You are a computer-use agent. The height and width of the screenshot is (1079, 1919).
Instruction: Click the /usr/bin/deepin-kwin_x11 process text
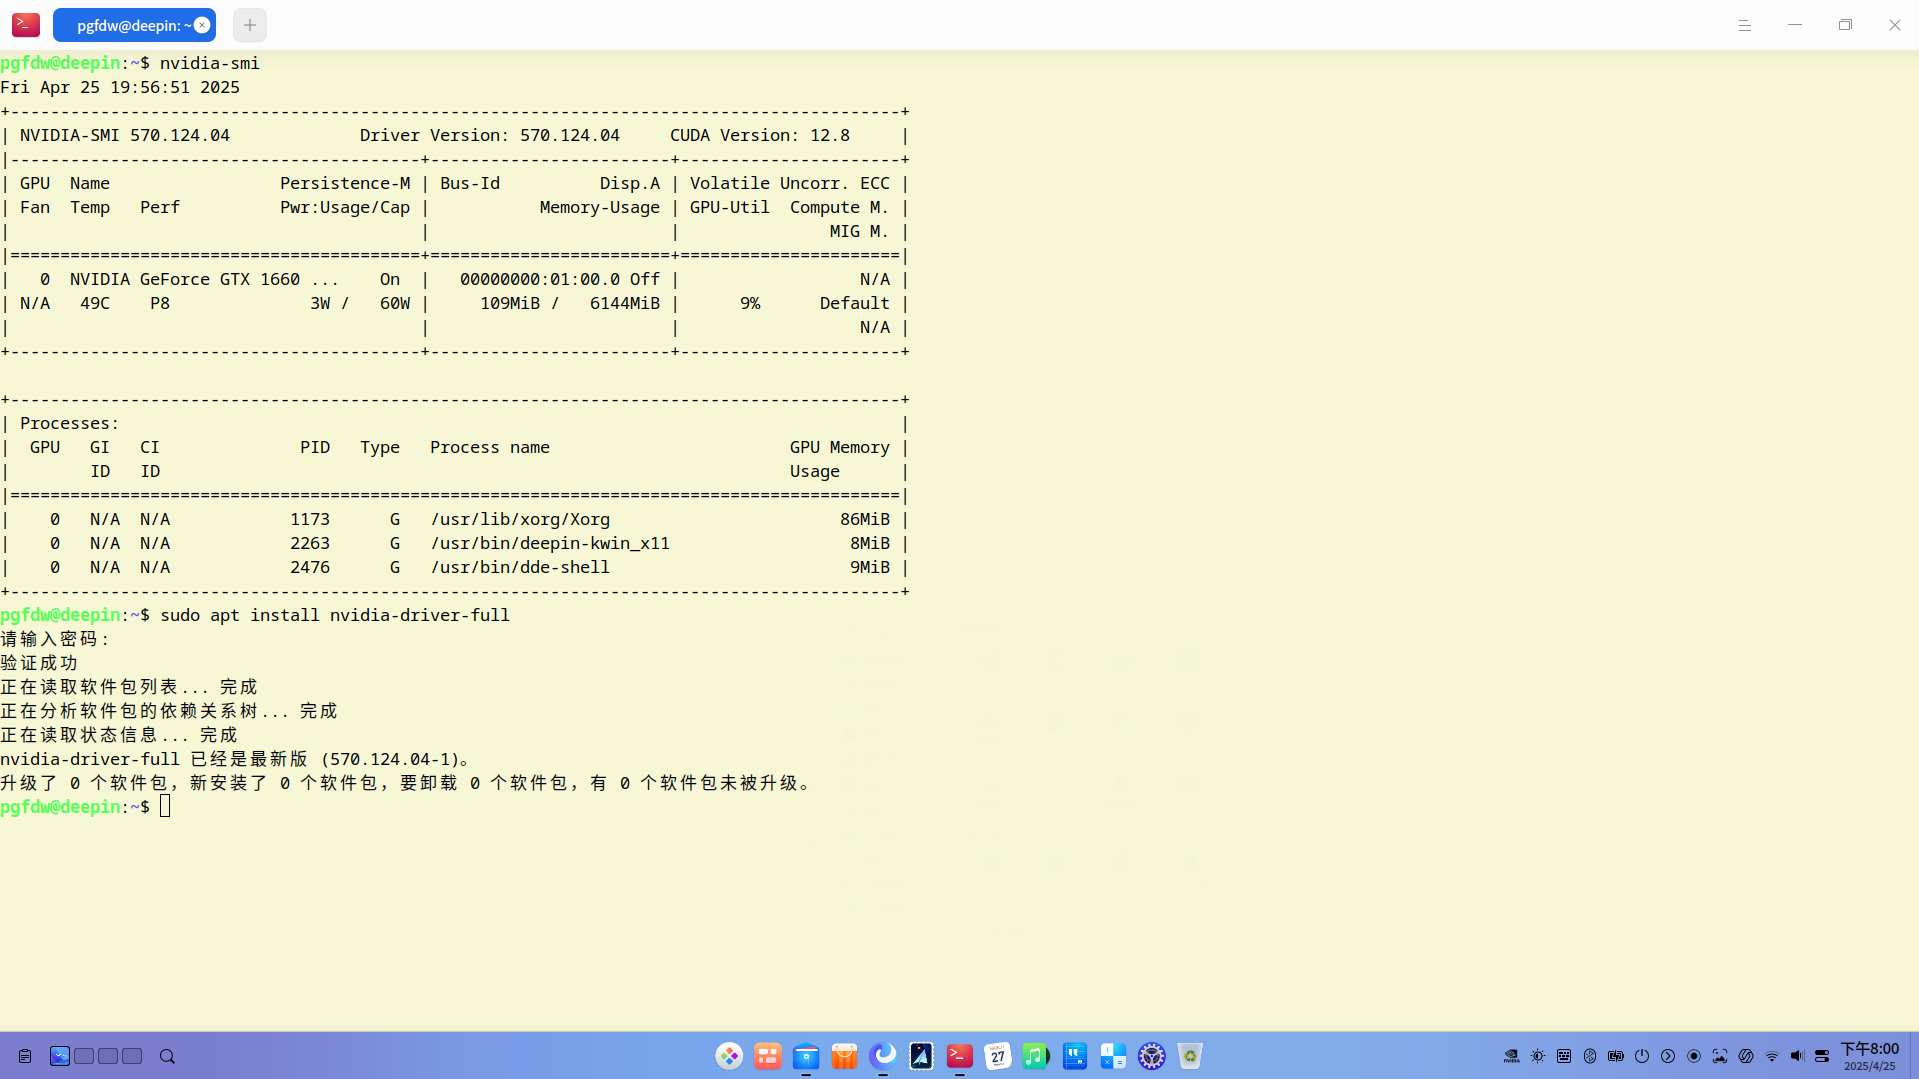550,543
